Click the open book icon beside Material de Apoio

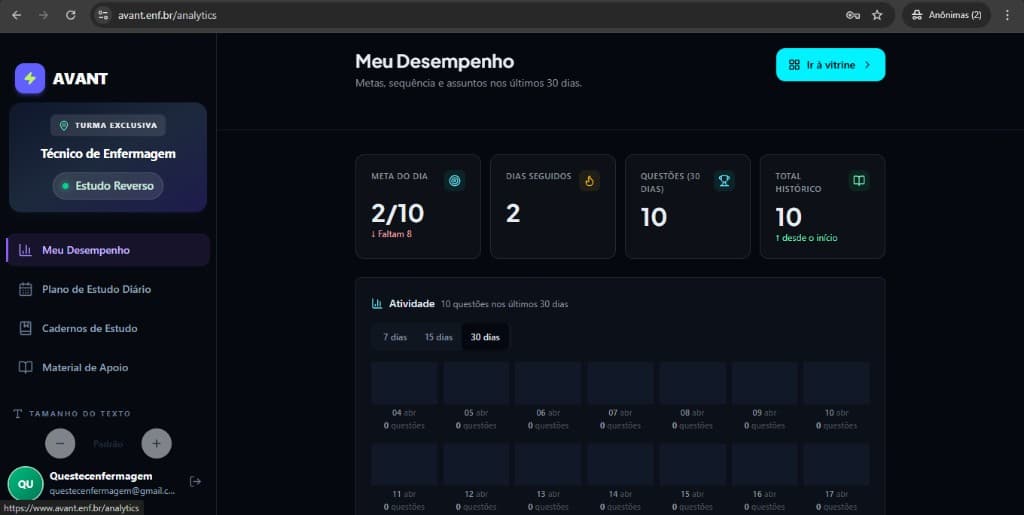(x=25, y=367)
